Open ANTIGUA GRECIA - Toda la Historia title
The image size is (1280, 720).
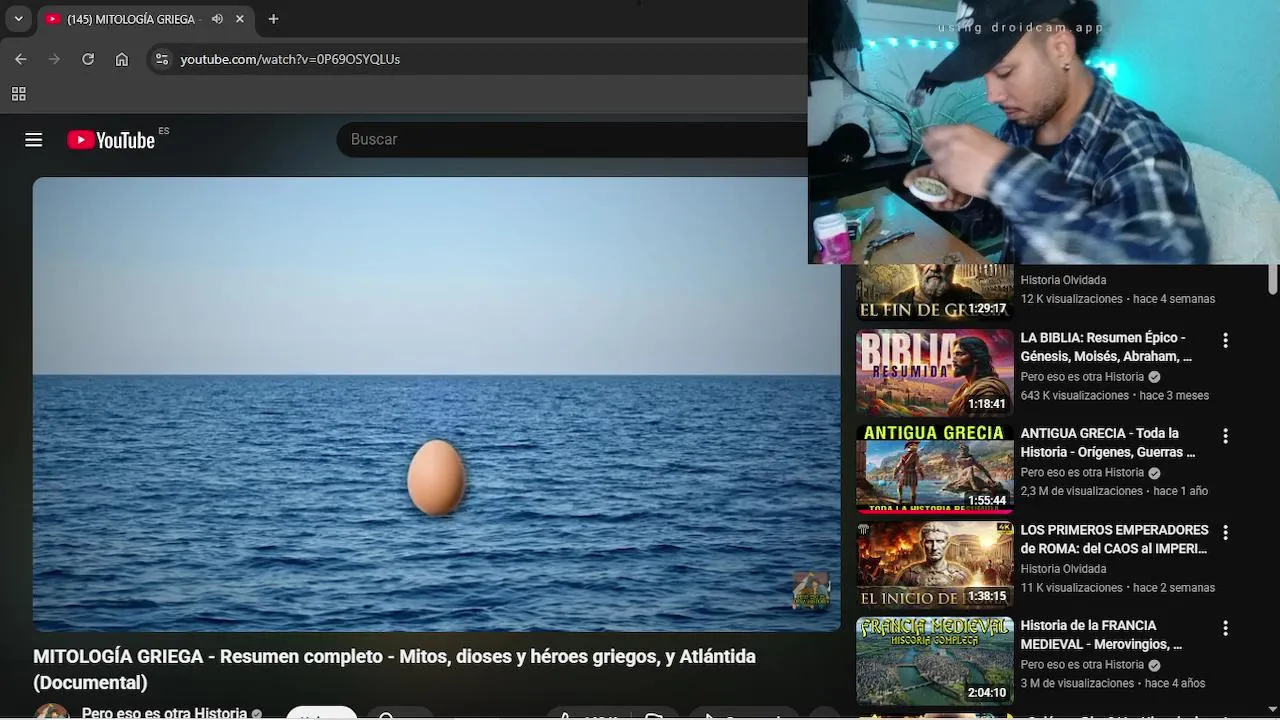pyautogui.click(x=1108, y=443)
